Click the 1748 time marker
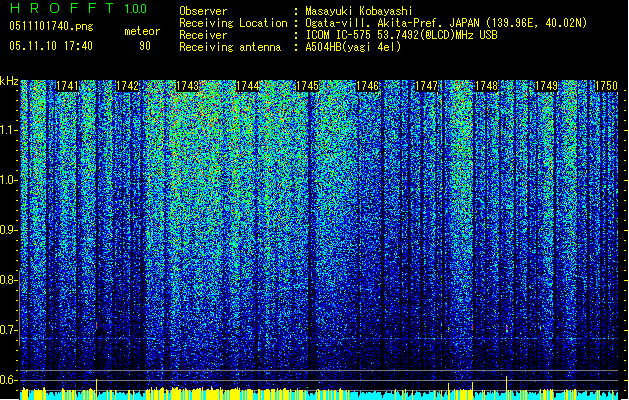This screenshot has width=629, height=400. [486, 86]
